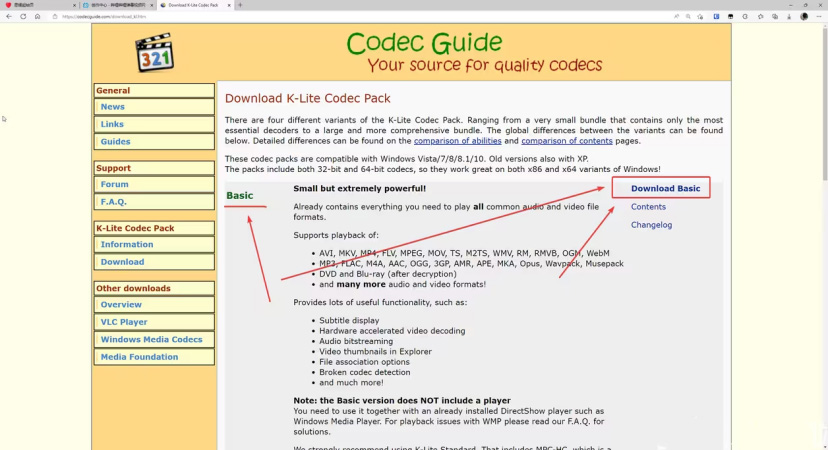Open the browser three-dot settings menu
This screenshot has width=828, height=450.
pos(819,16)
